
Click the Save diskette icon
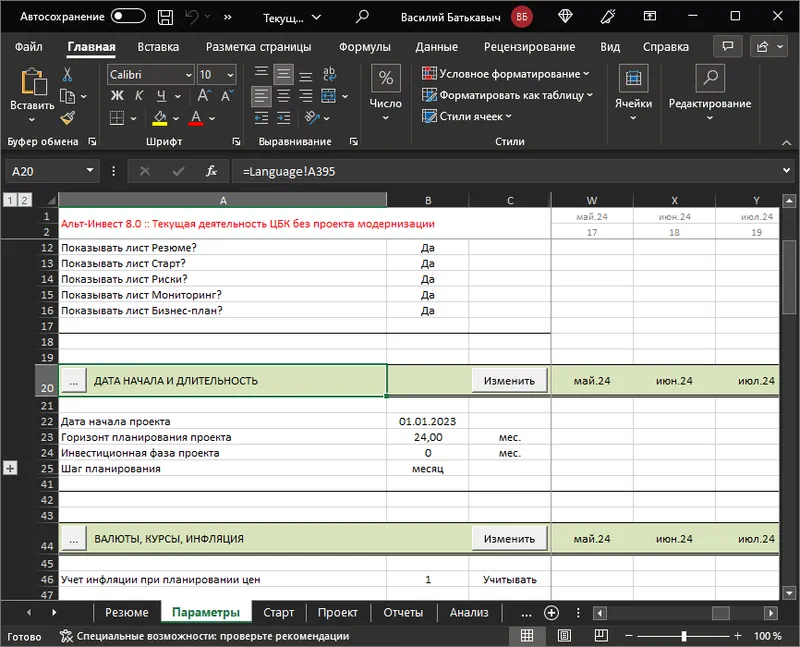[165, 17]
